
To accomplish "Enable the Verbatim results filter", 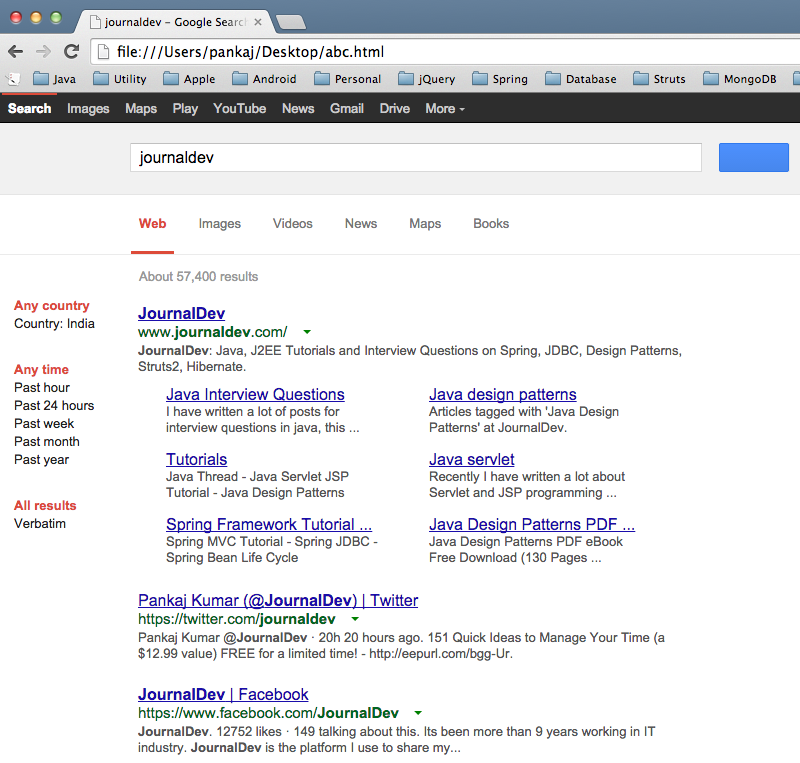I will click(x=38, y=523).
